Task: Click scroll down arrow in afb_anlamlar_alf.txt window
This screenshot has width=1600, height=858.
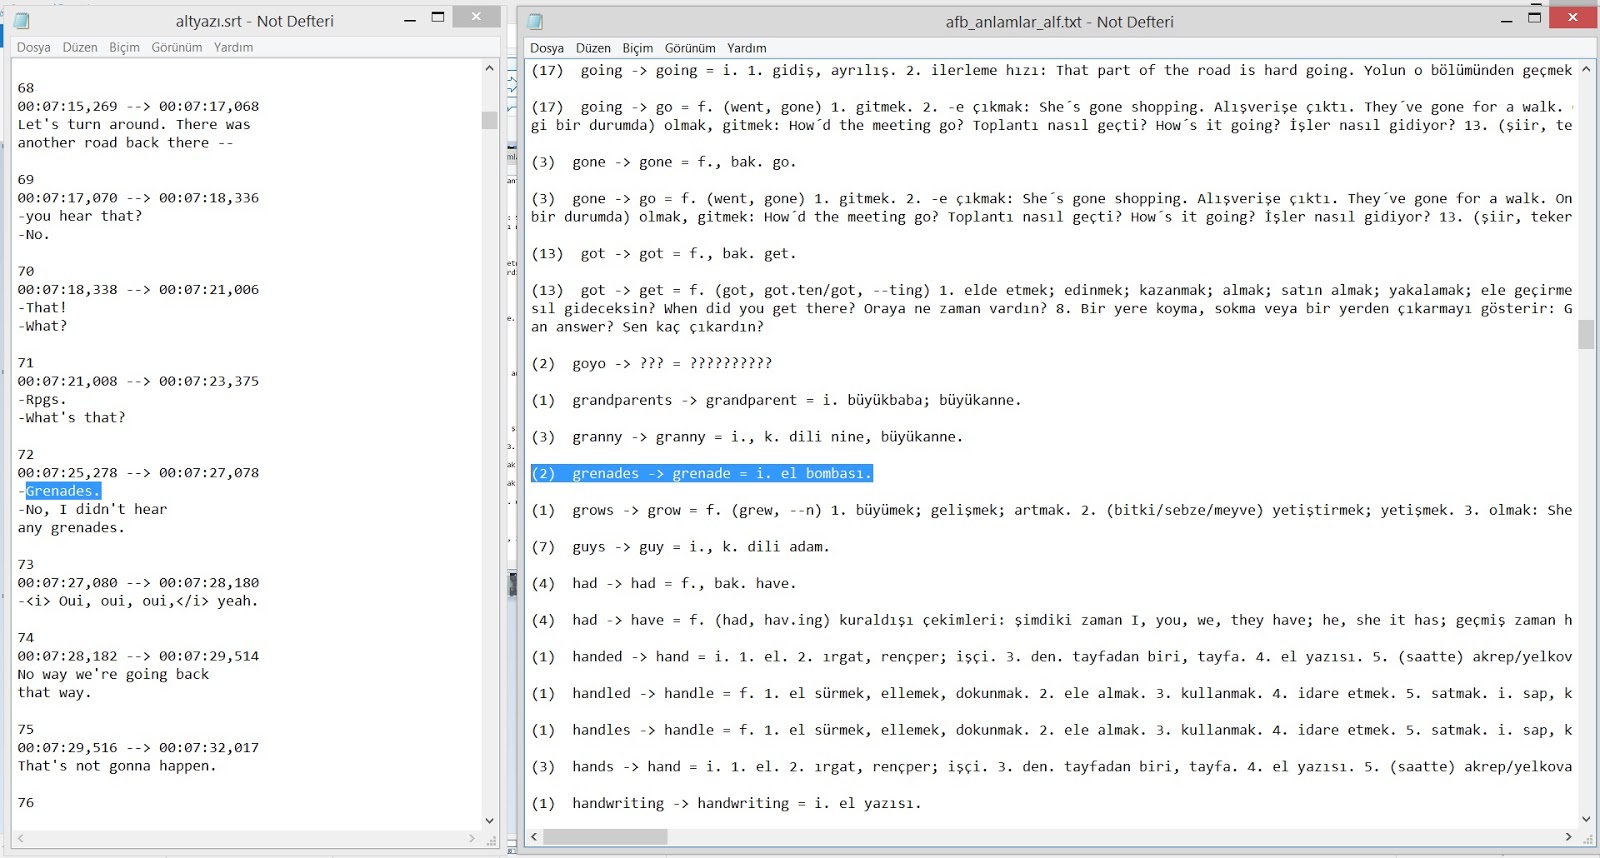Action: click(1587, 819)
